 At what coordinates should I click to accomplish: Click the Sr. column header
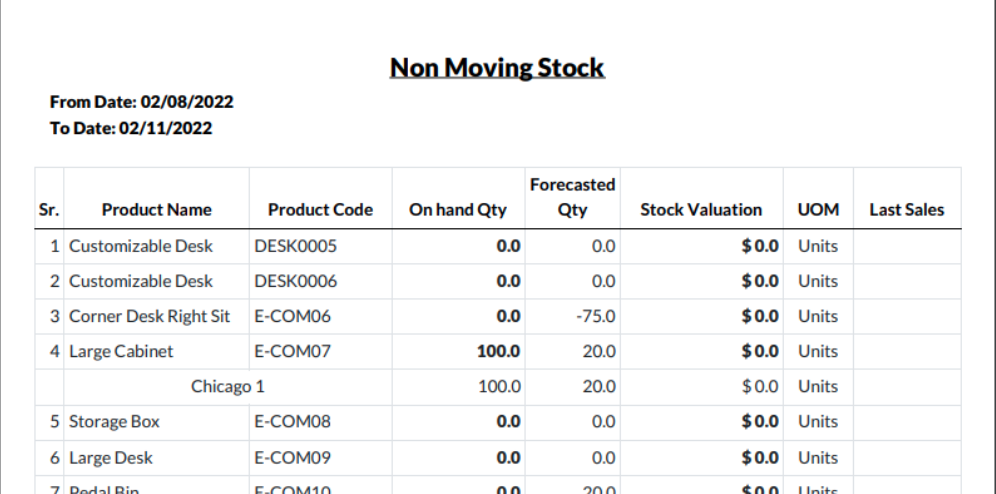50,210
